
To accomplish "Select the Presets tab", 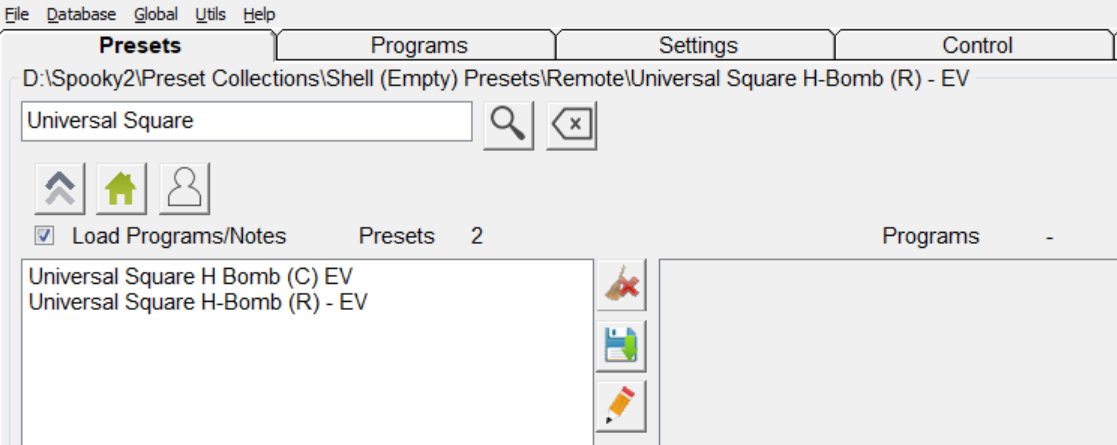I will coord(140,46).
